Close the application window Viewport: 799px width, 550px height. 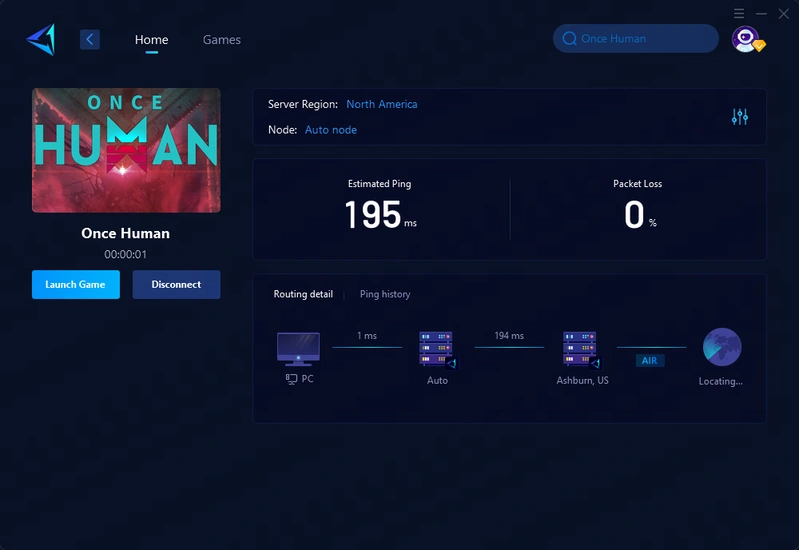784,14
